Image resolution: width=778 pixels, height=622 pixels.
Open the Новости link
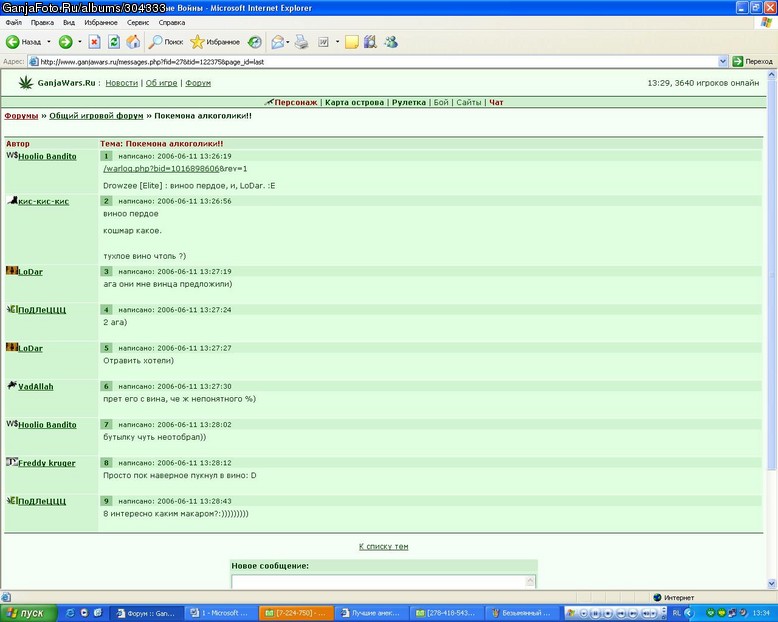coord(122,83)
